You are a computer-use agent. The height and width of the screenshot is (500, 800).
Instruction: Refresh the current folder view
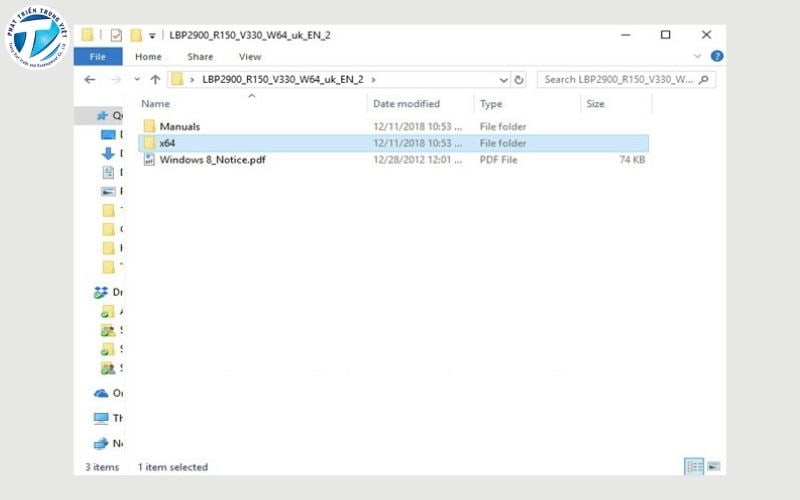point(519,79)
